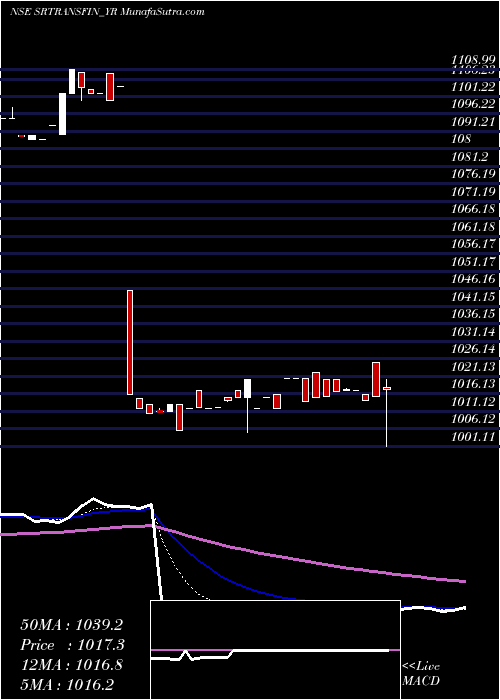Click the 1026.14 price axis label
This screenshot has height=700, width=500.
point(472,349)
